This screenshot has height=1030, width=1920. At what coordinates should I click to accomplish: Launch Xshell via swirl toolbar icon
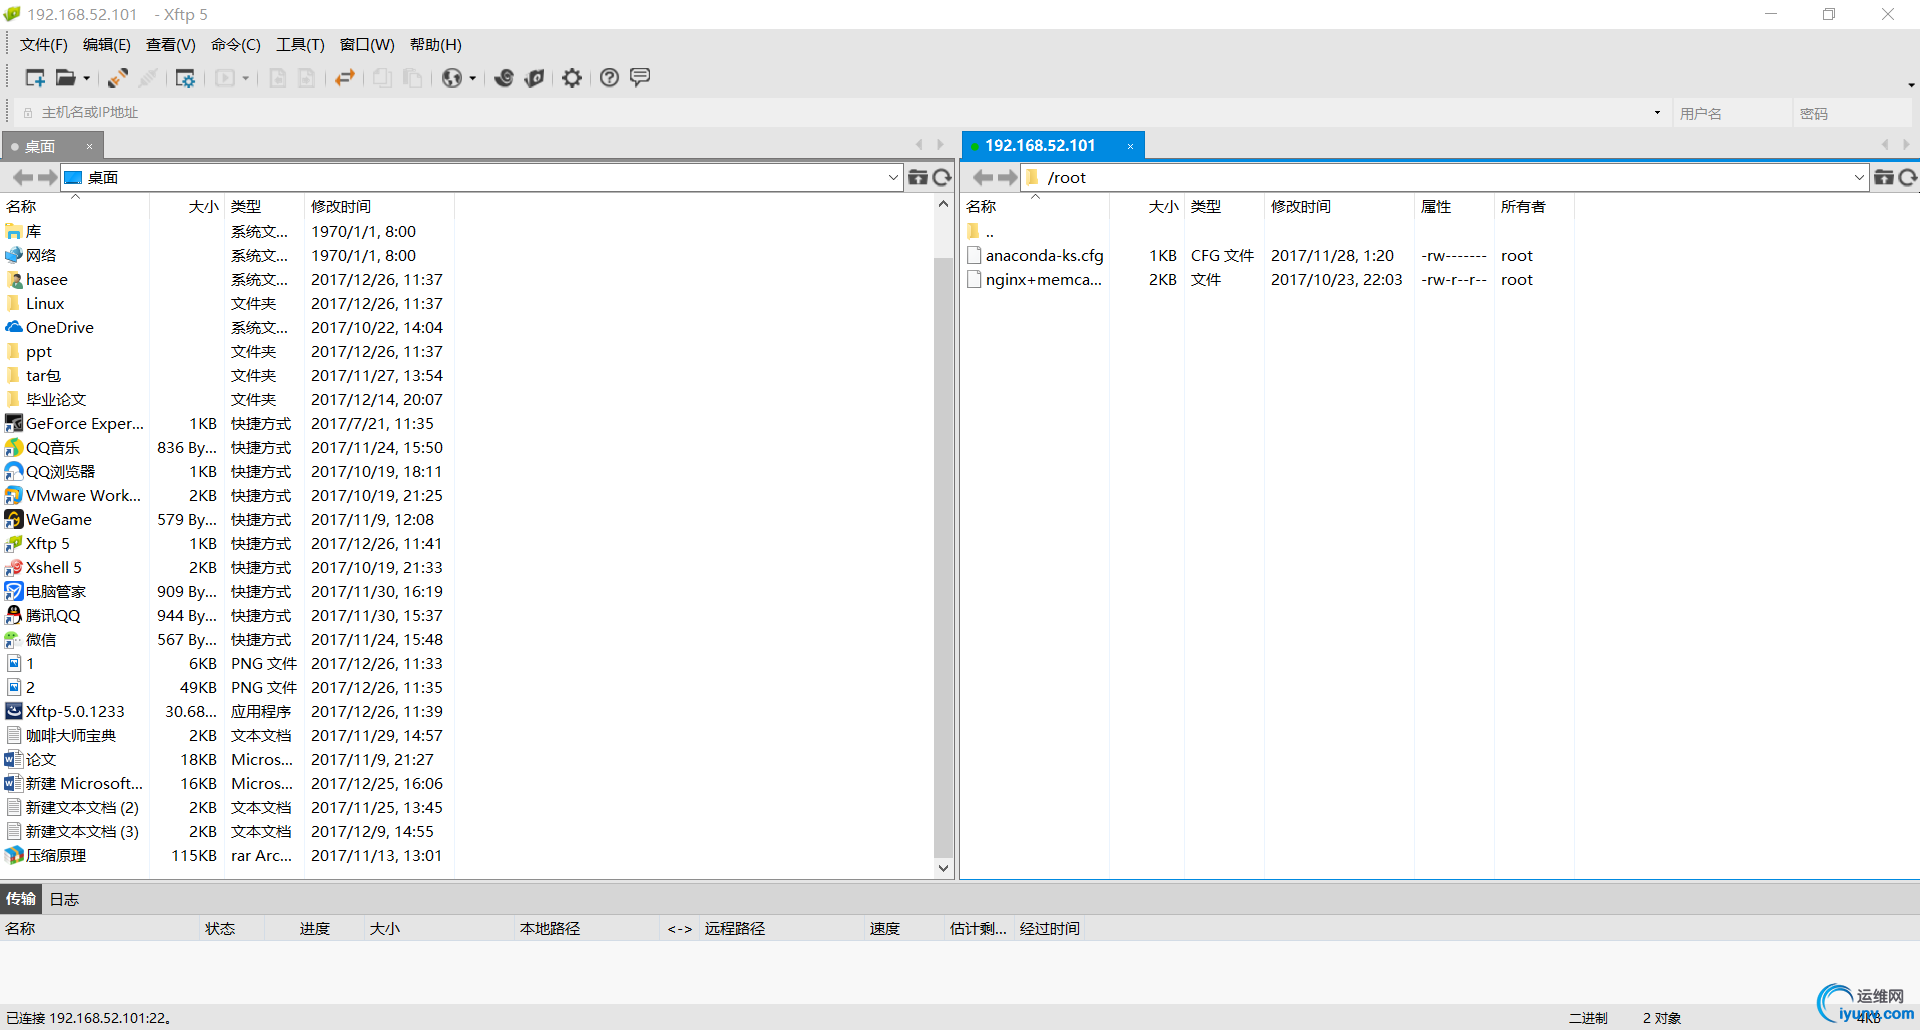[504, 78]
